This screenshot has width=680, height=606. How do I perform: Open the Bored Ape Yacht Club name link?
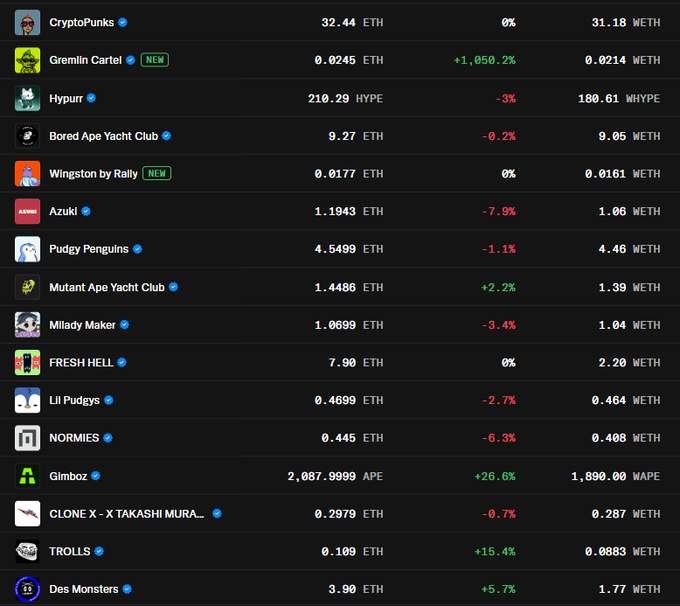point(104,136)
